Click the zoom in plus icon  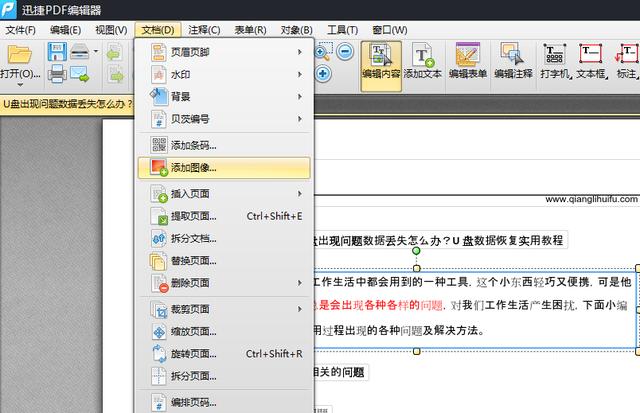click(x=323, y=74)
